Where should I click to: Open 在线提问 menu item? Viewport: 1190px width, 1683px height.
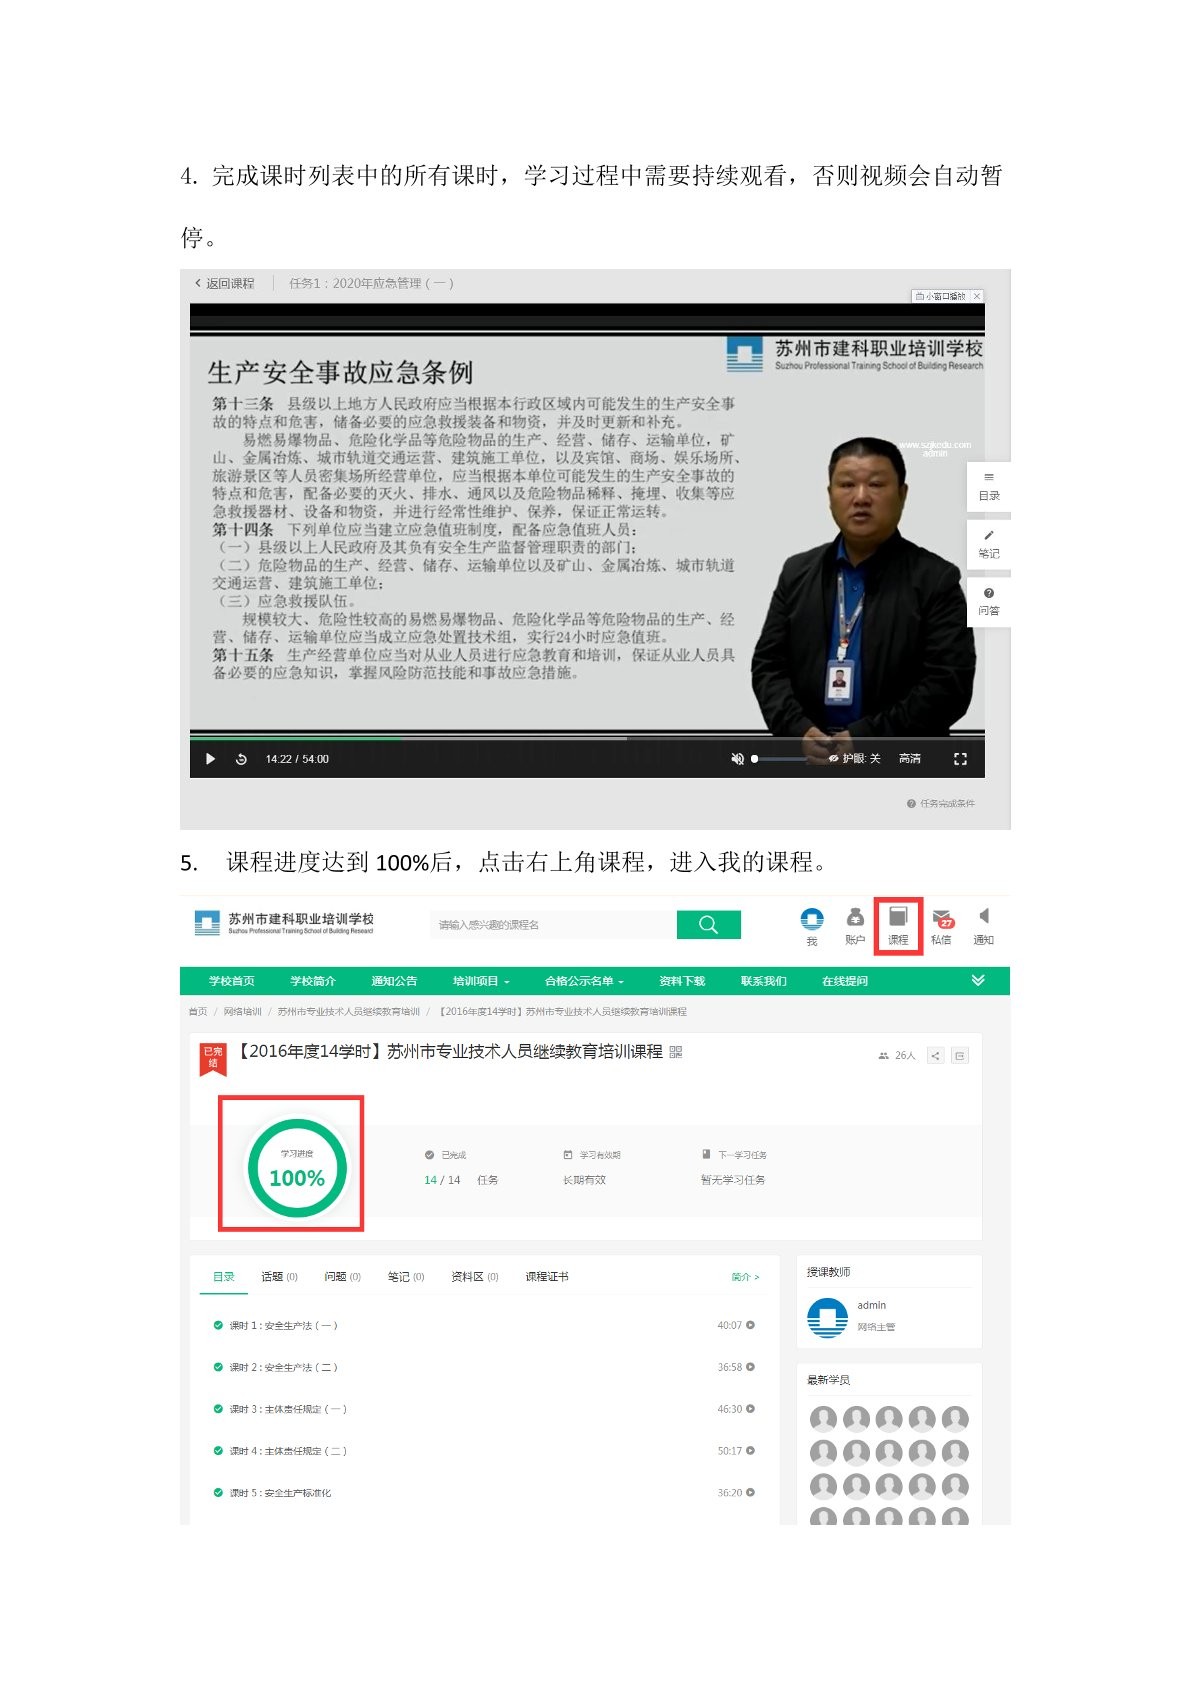845,981
